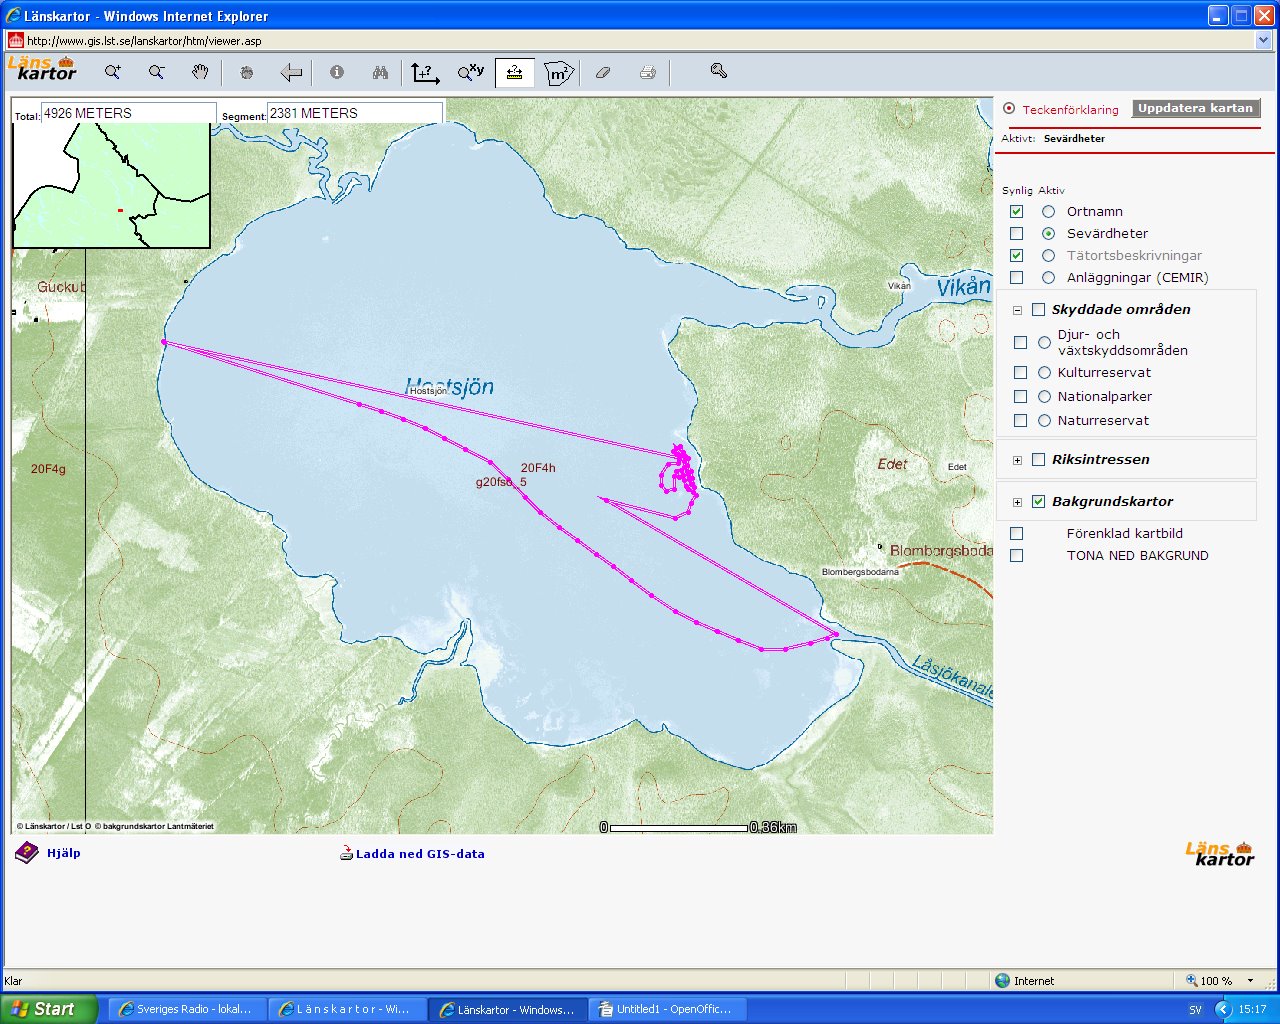The width and height of the screenshot is (1280, 1024).
Task: Click the page icon in the address bar
Action: 16,41
